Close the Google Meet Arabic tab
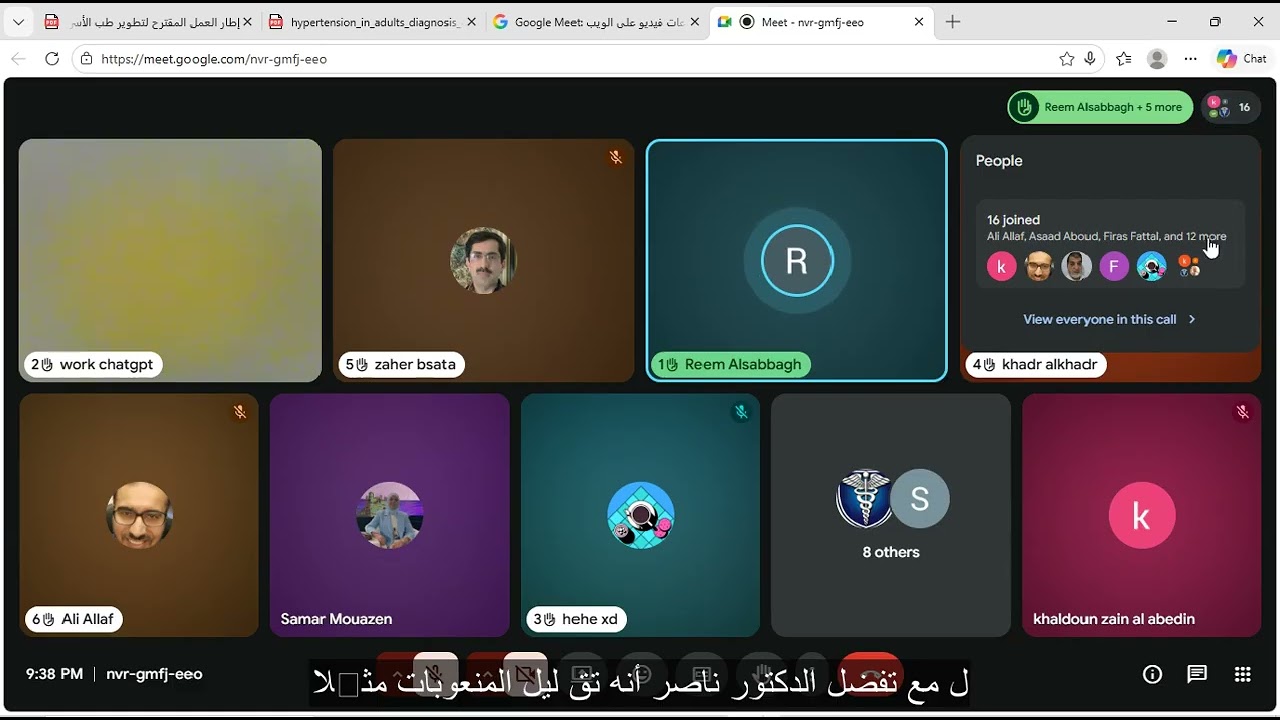This screenshot has width=1280, height=720. [x=695, y=22]
